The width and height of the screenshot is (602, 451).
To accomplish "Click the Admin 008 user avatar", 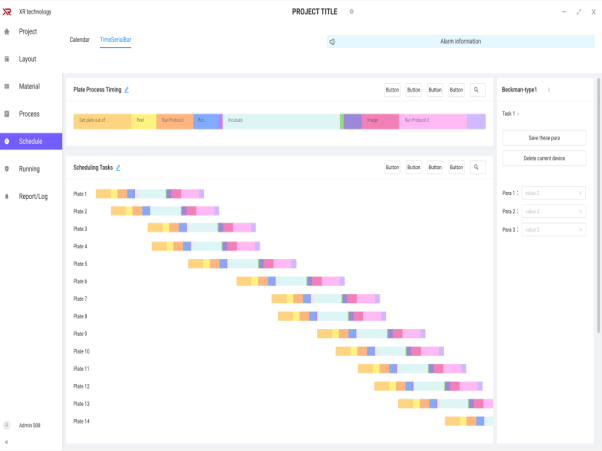I will coord(8,425).
